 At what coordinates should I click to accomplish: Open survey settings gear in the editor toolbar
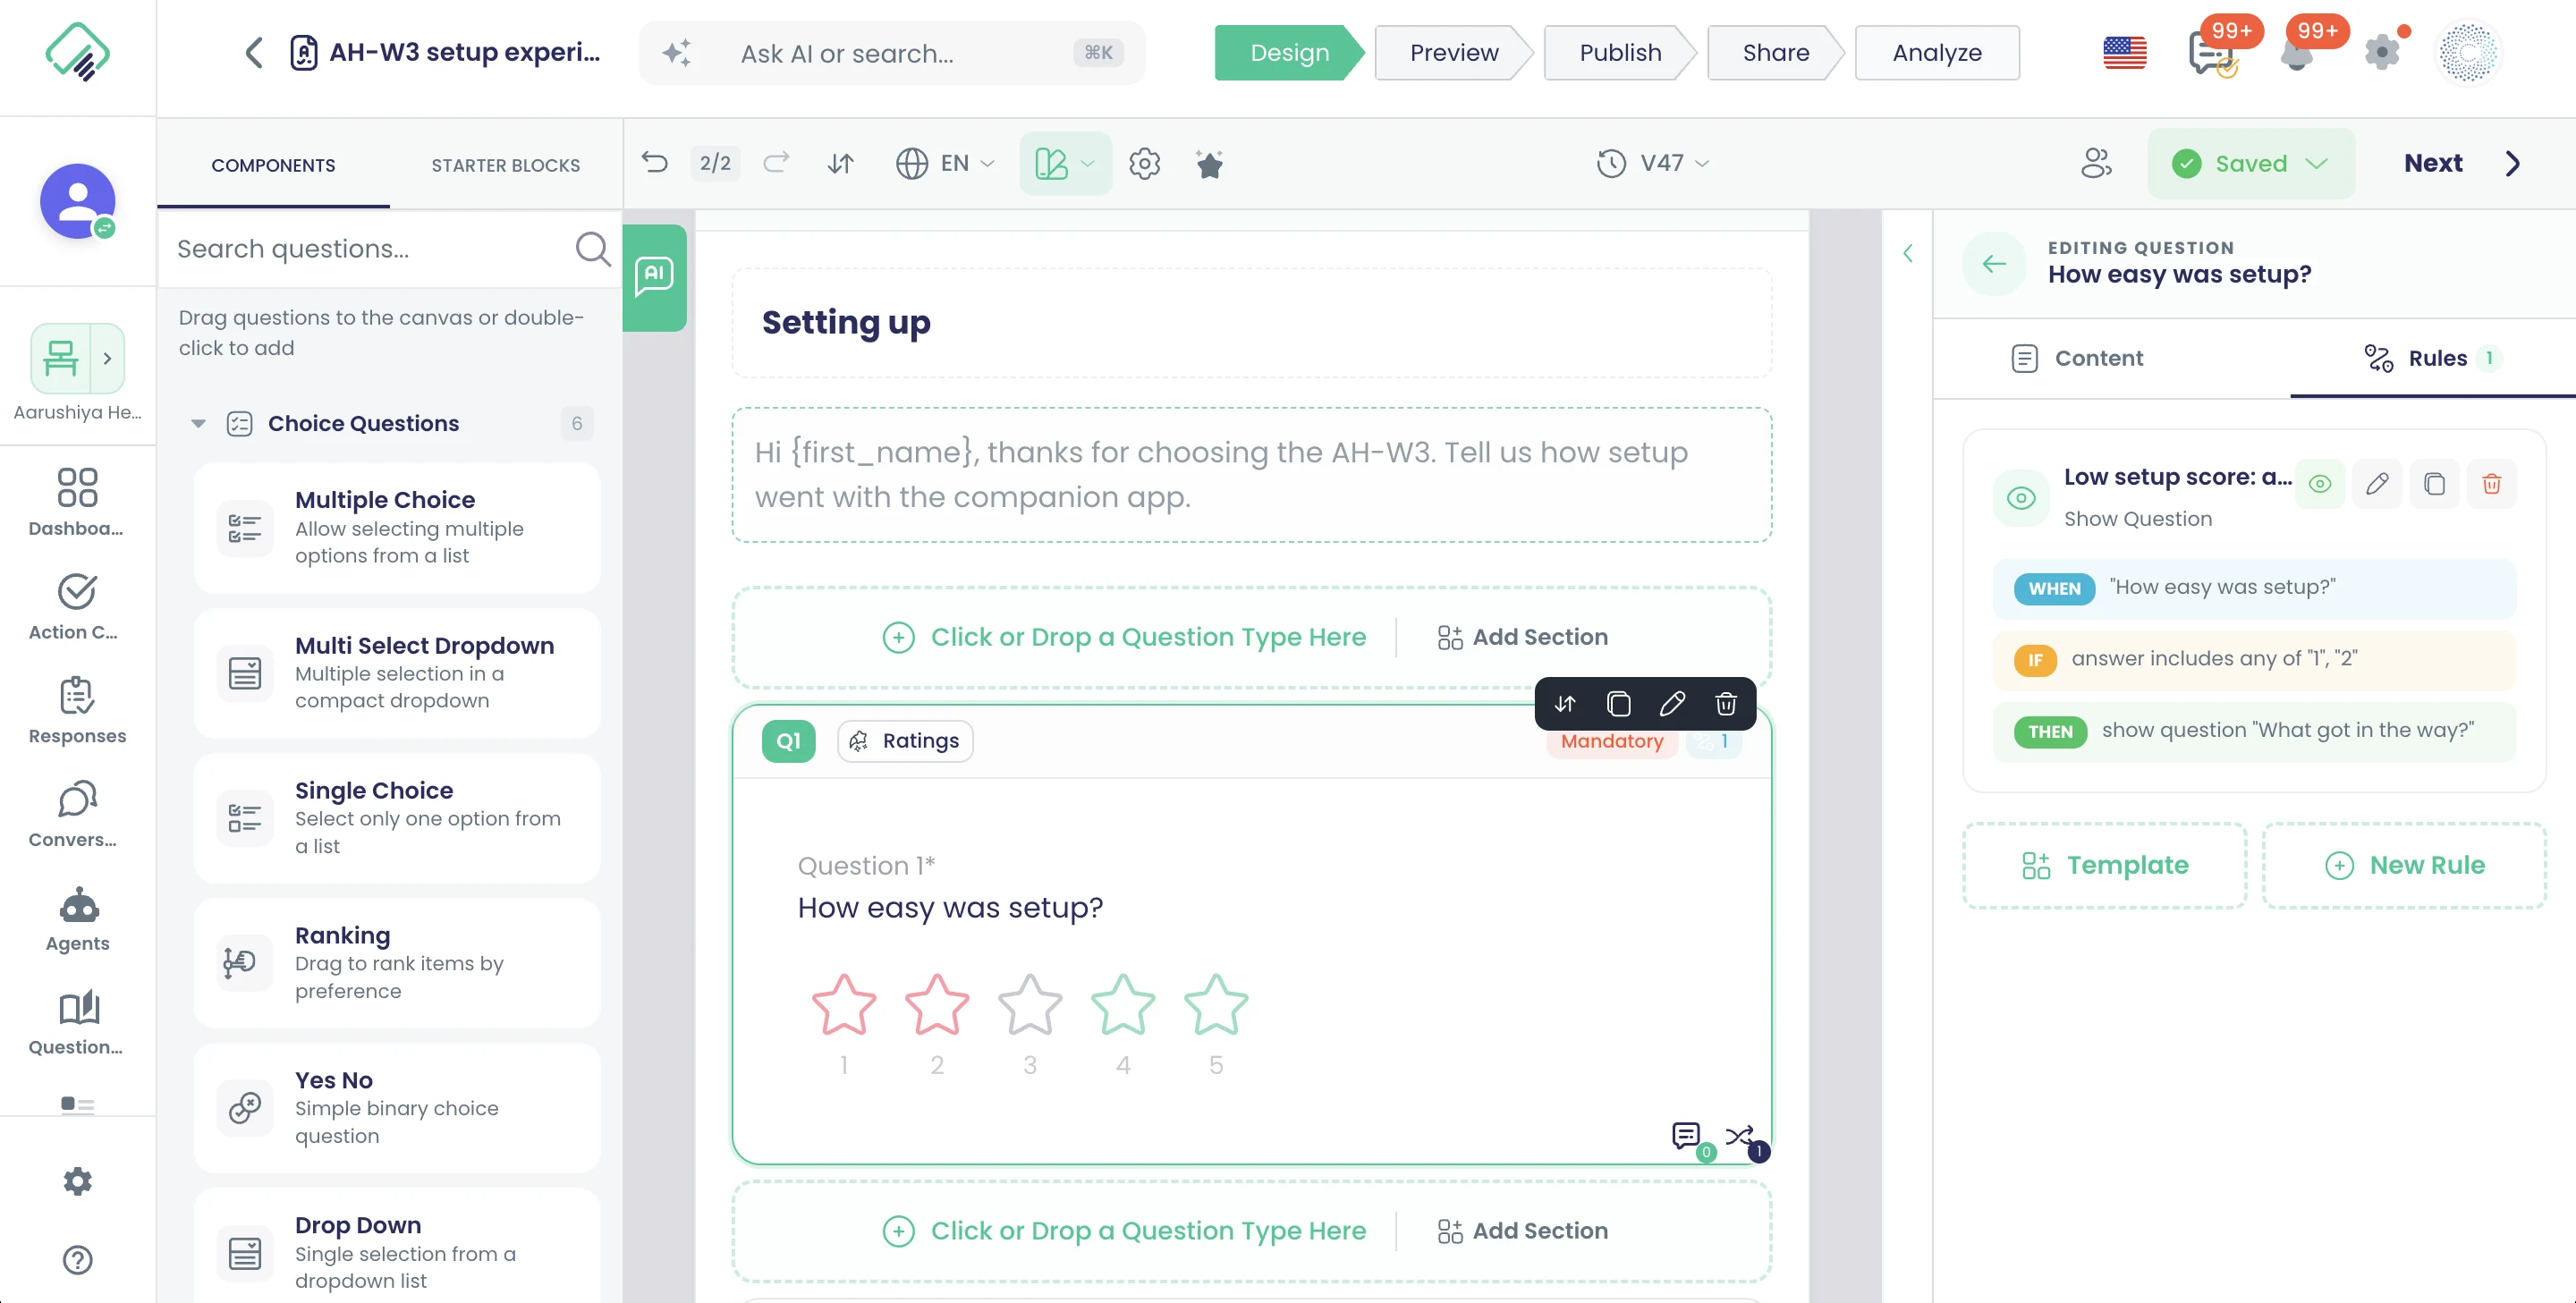coord(1144,163)
